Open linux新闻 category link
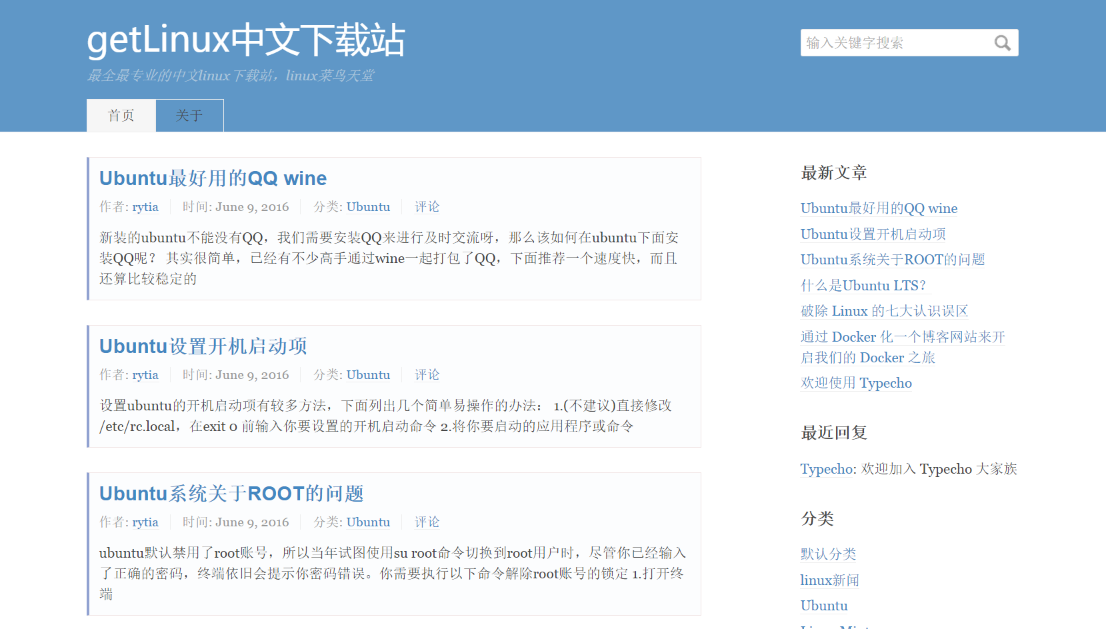1106x629 pixels. (830, 580)
